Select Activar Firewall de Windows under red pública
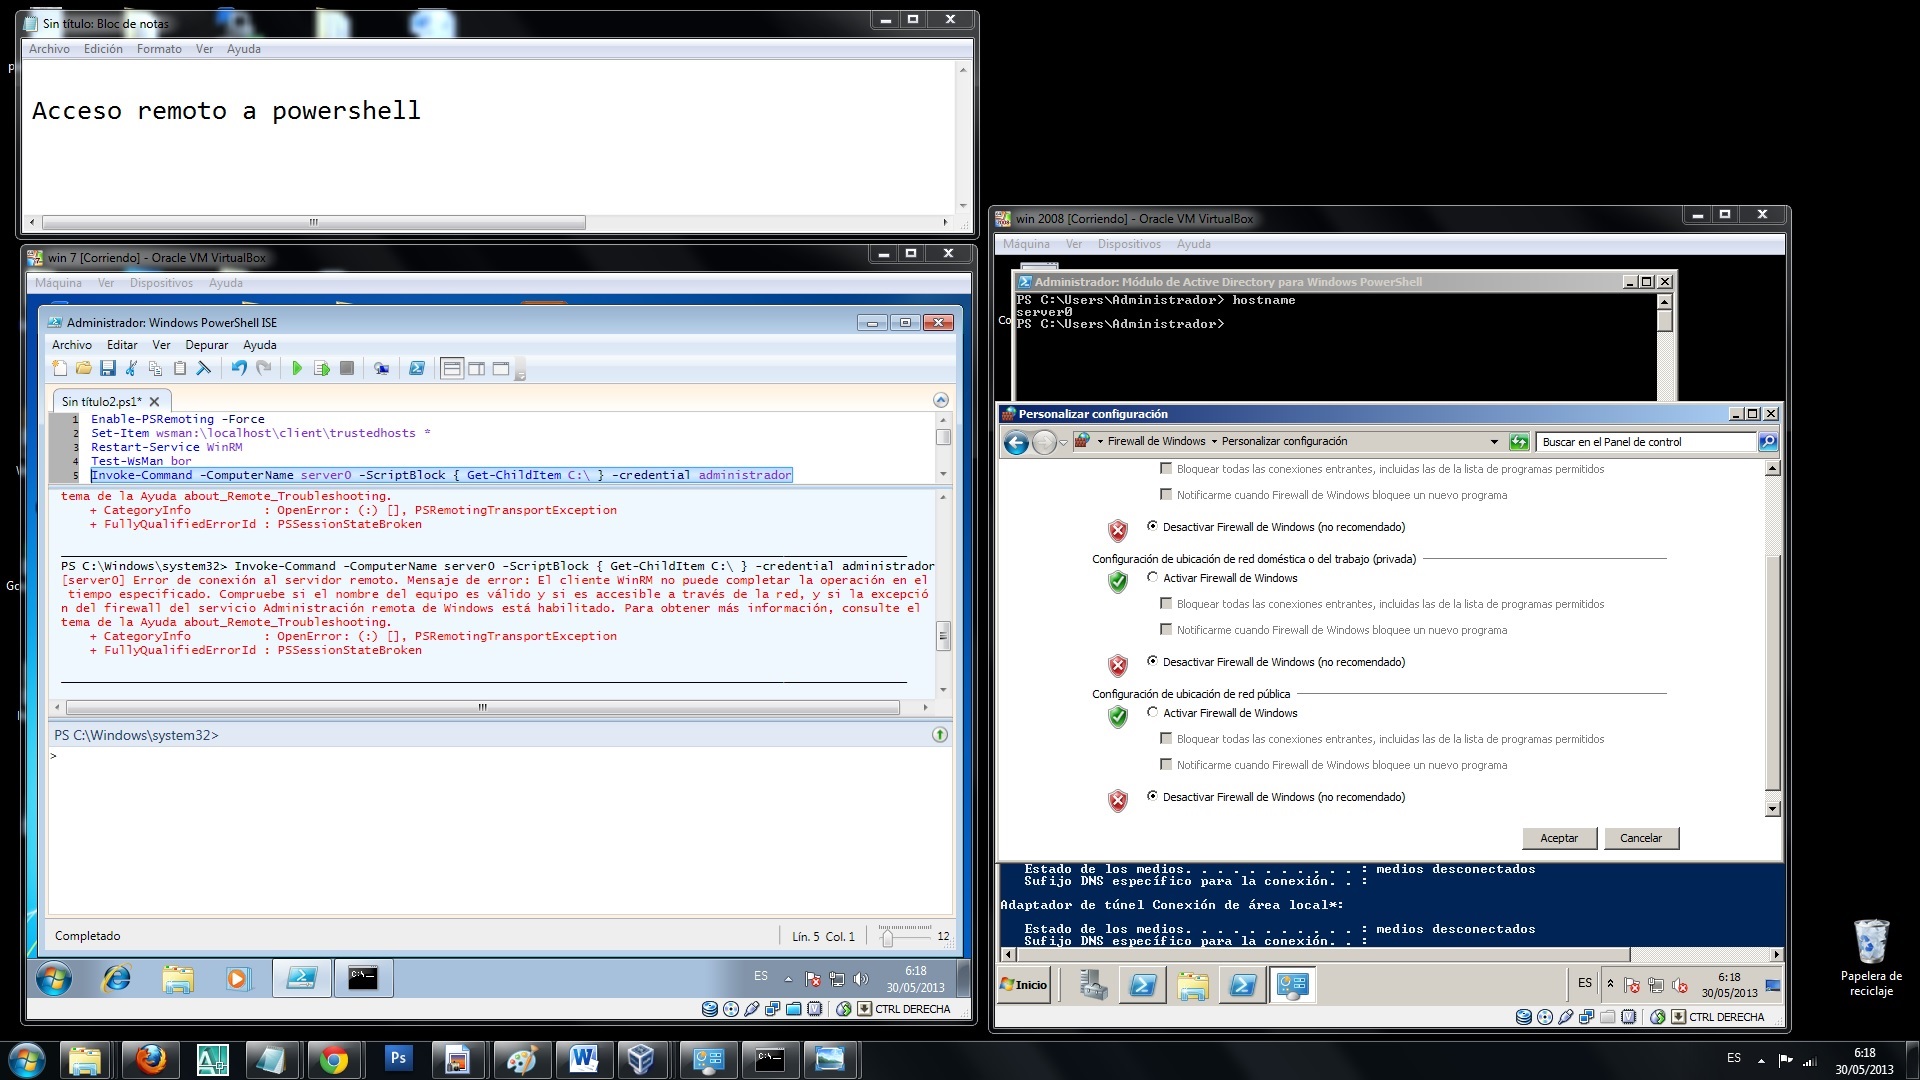The height and width of the screenshot is (1080, 1920). (1153, 713)
